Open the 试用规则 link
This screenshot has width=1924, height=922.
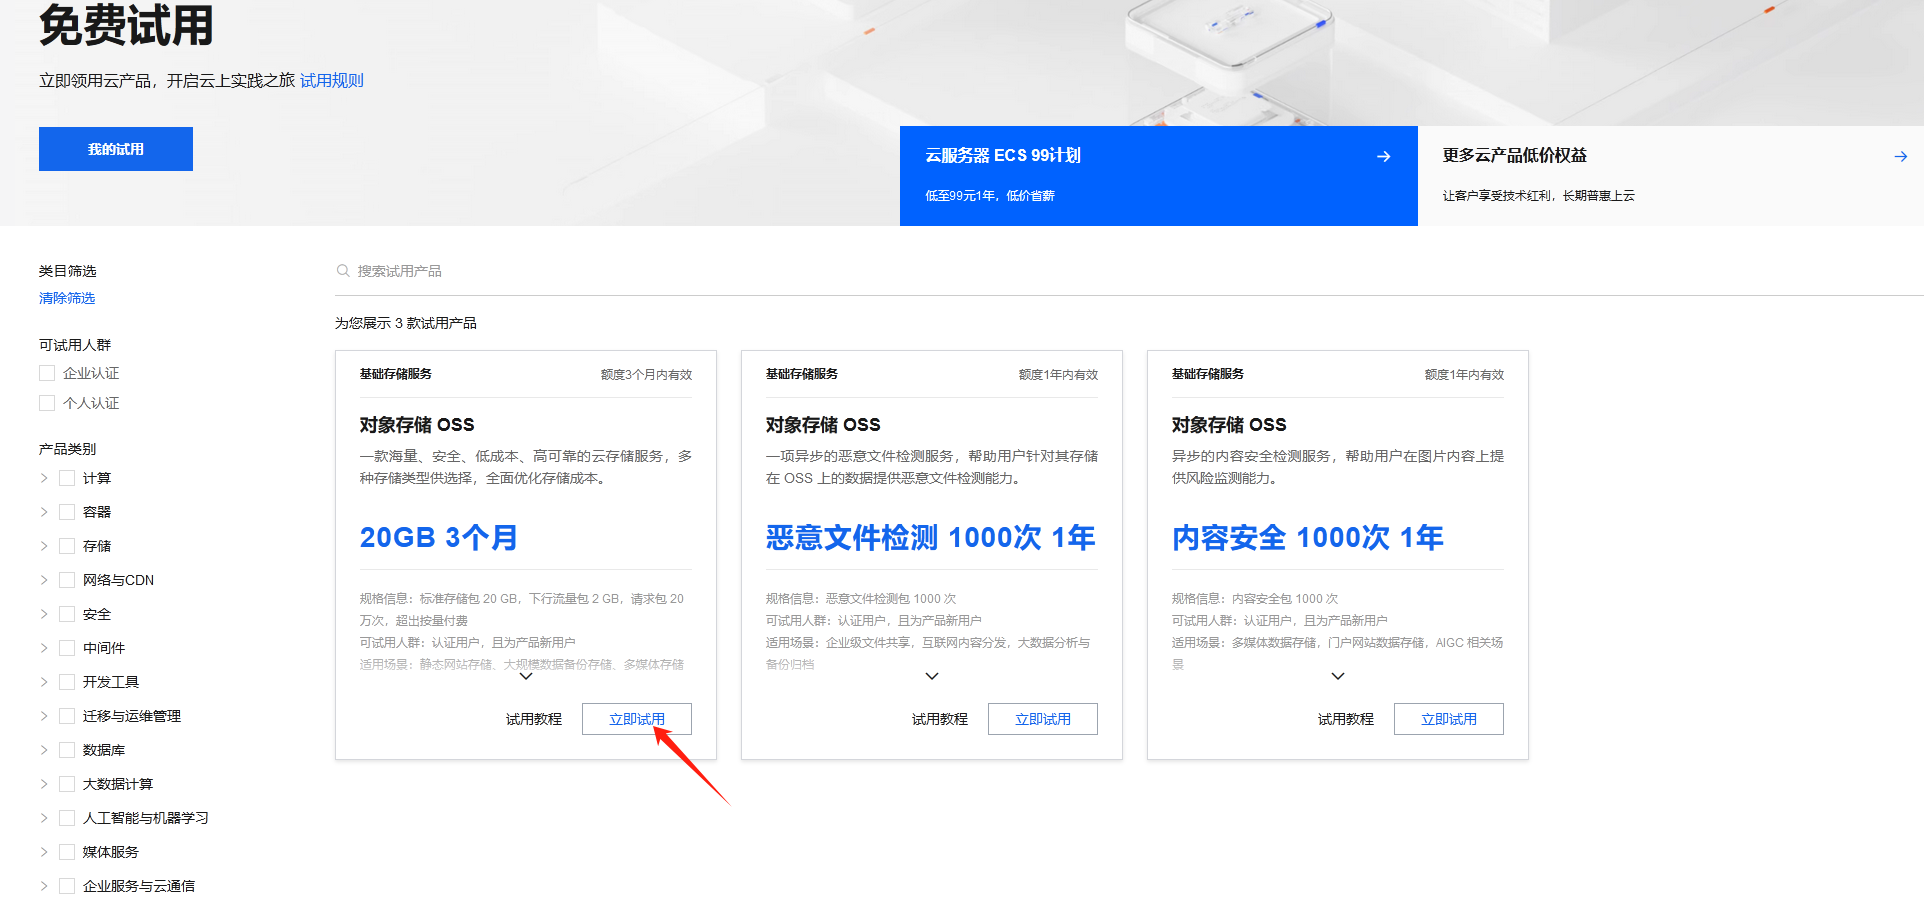332,81
